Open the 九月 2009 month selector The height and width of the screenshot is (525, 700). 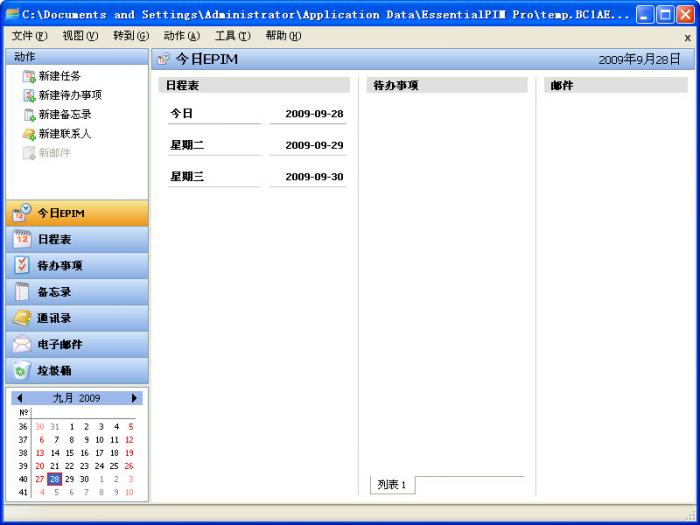click(x=77, y=398)
